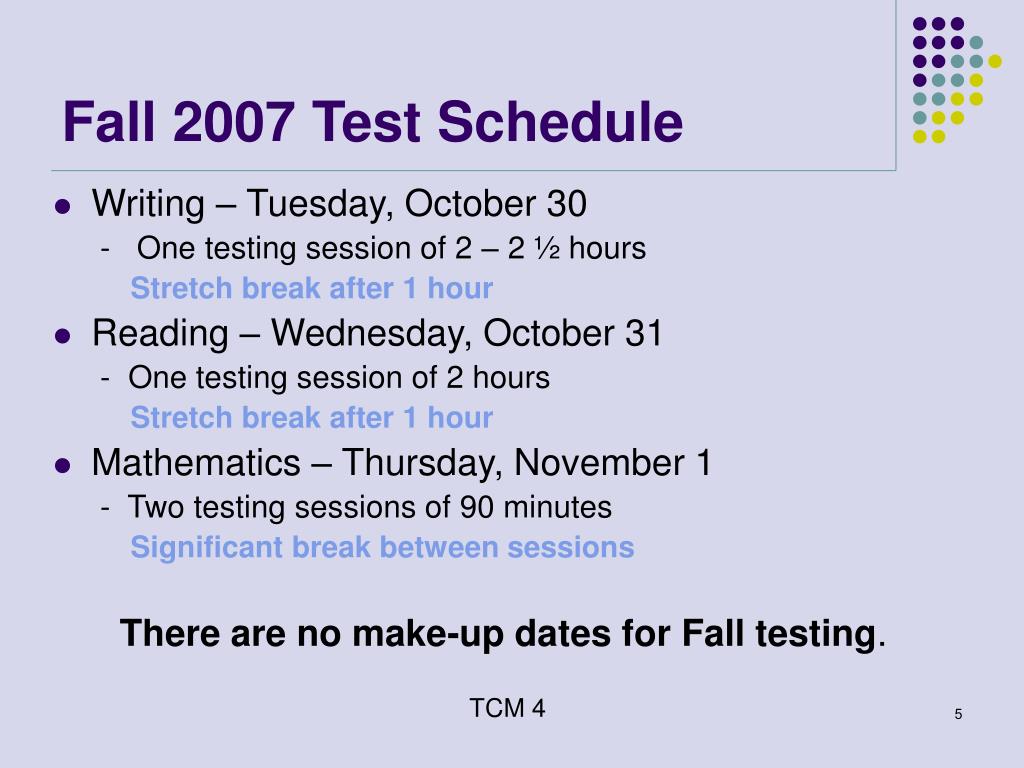Click the bullet before Writing
Image resolution: width=1024 pixels, height=768 pixels.
63,206
